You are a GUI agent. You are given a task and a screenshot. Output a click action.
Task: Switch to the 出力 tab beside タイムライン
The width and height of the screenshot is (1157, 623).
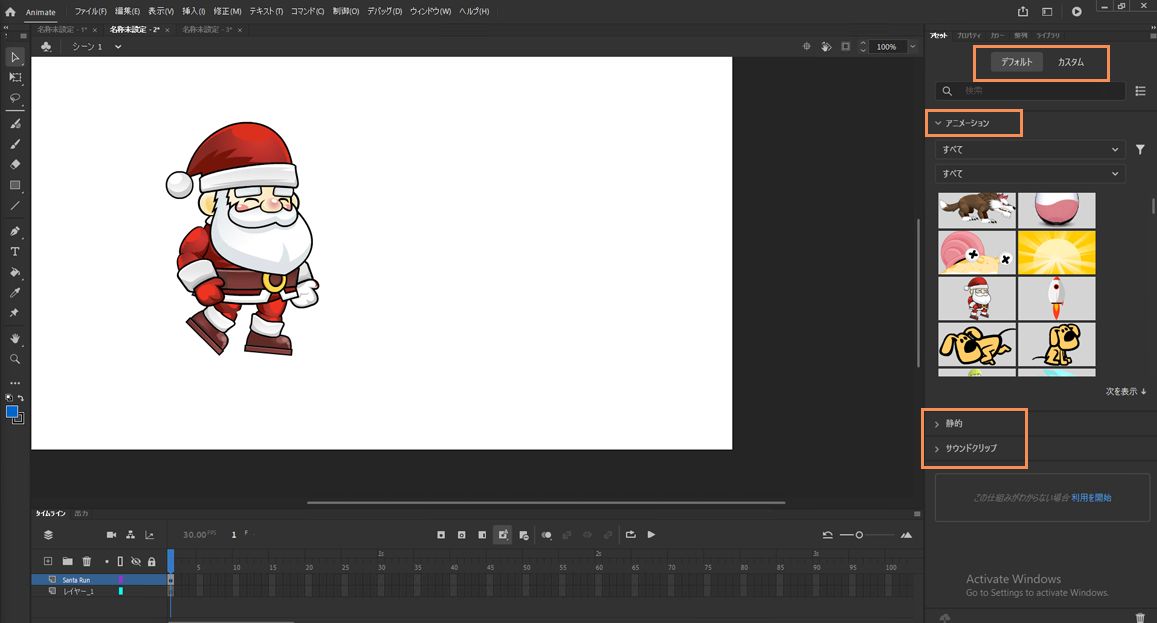coord(81,513)
